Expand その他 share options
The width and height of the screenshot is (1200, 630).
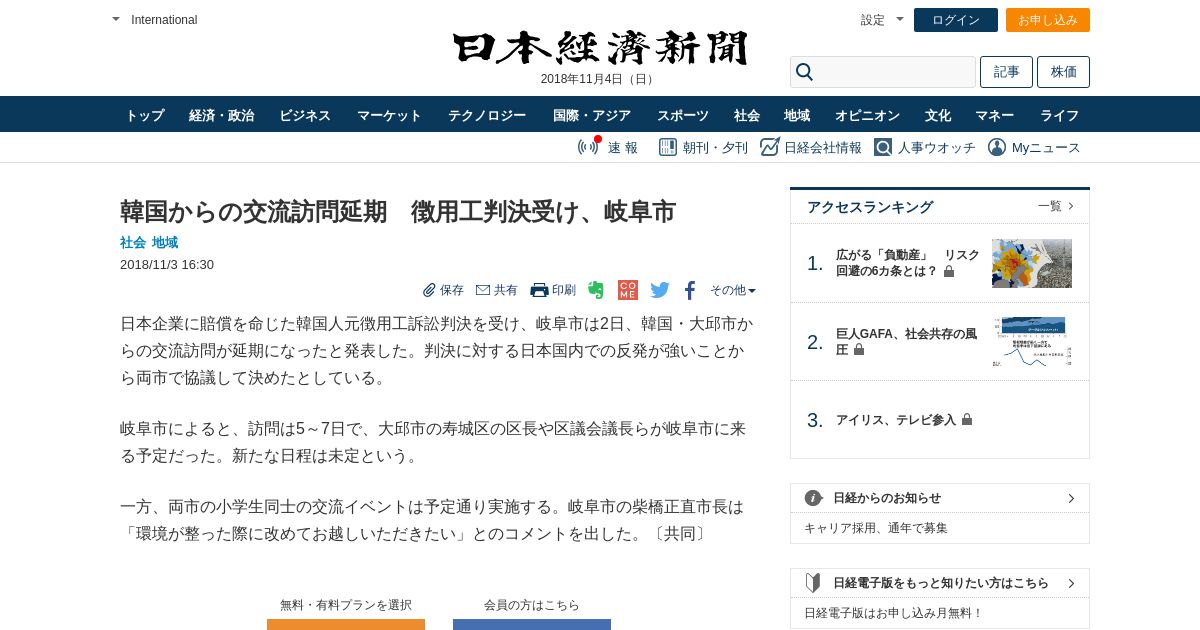tap(733, 290)
